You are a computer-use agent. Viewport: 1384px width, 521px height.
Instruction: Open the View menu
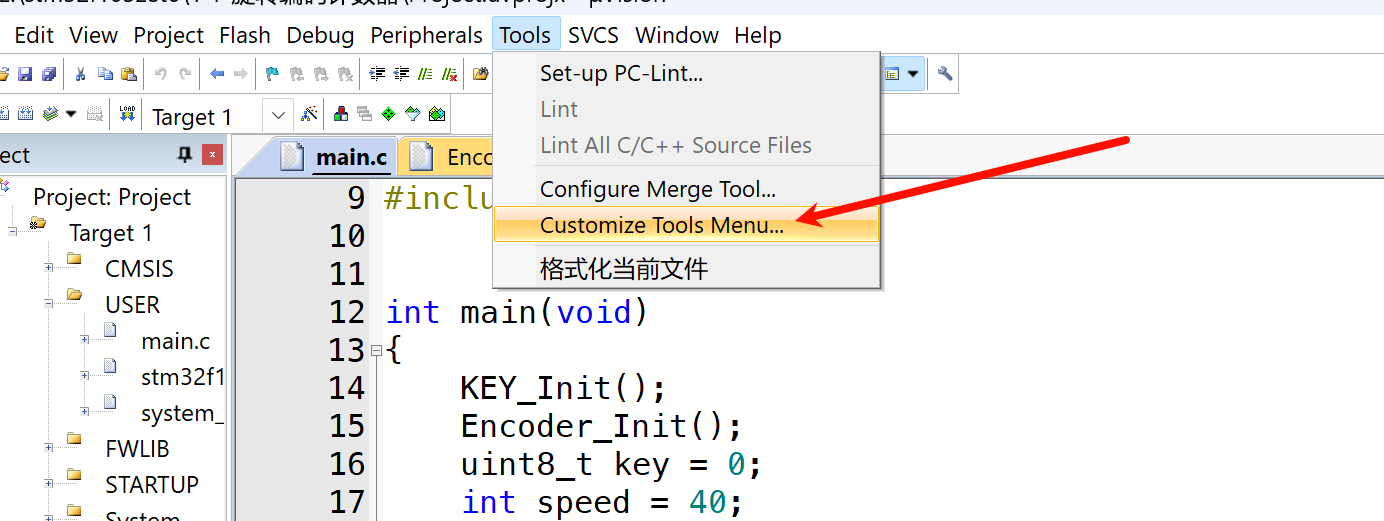pos(94,35)
